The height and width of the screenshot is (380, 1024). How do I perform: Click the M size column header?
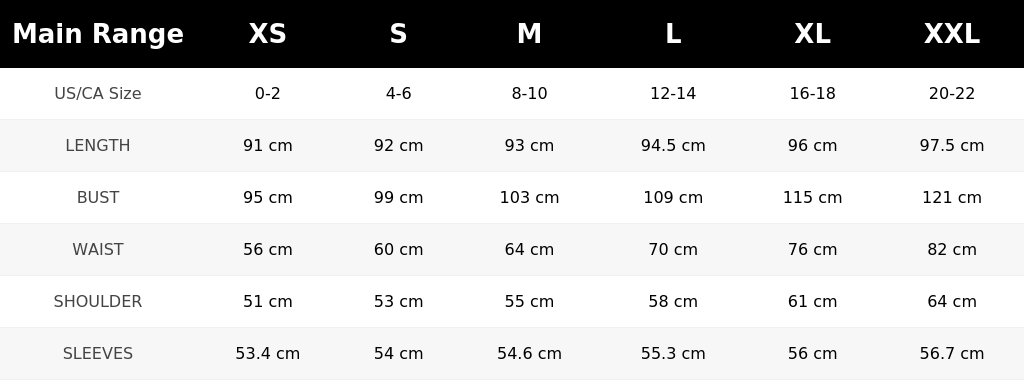coord(529,34)
